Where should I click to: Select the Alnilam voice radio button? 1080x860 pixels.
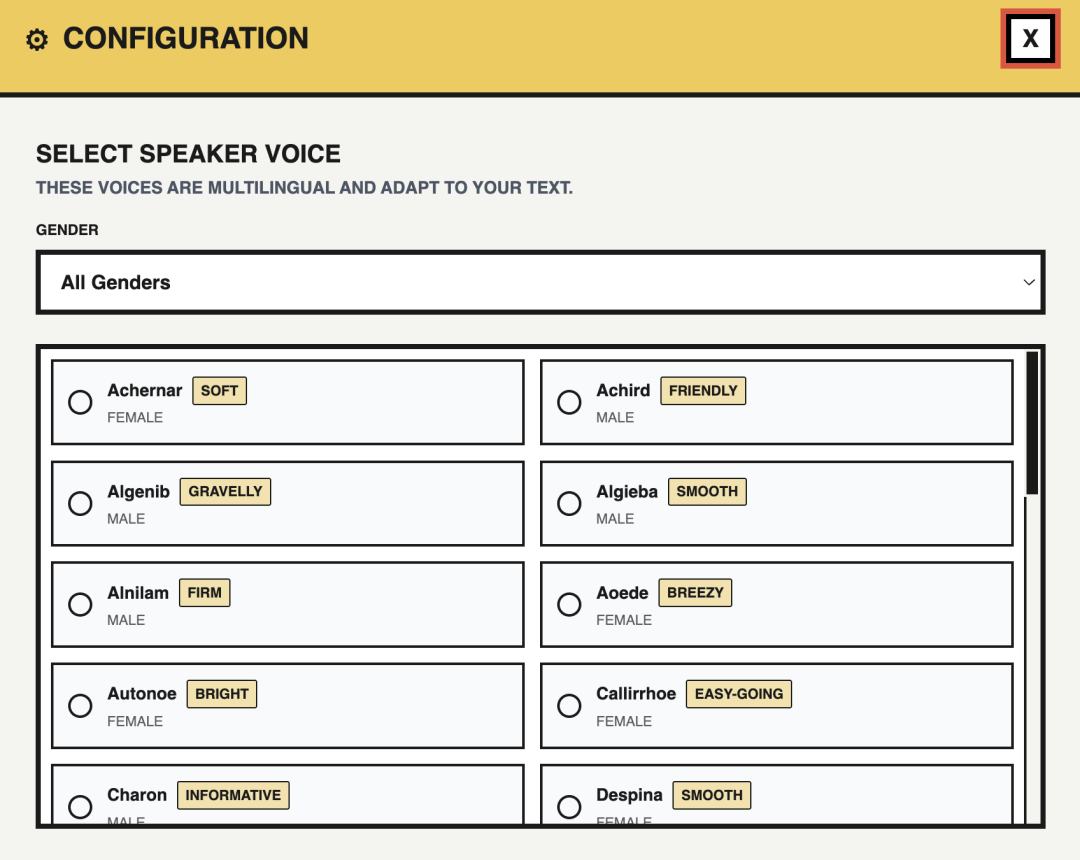coord(80,604)
